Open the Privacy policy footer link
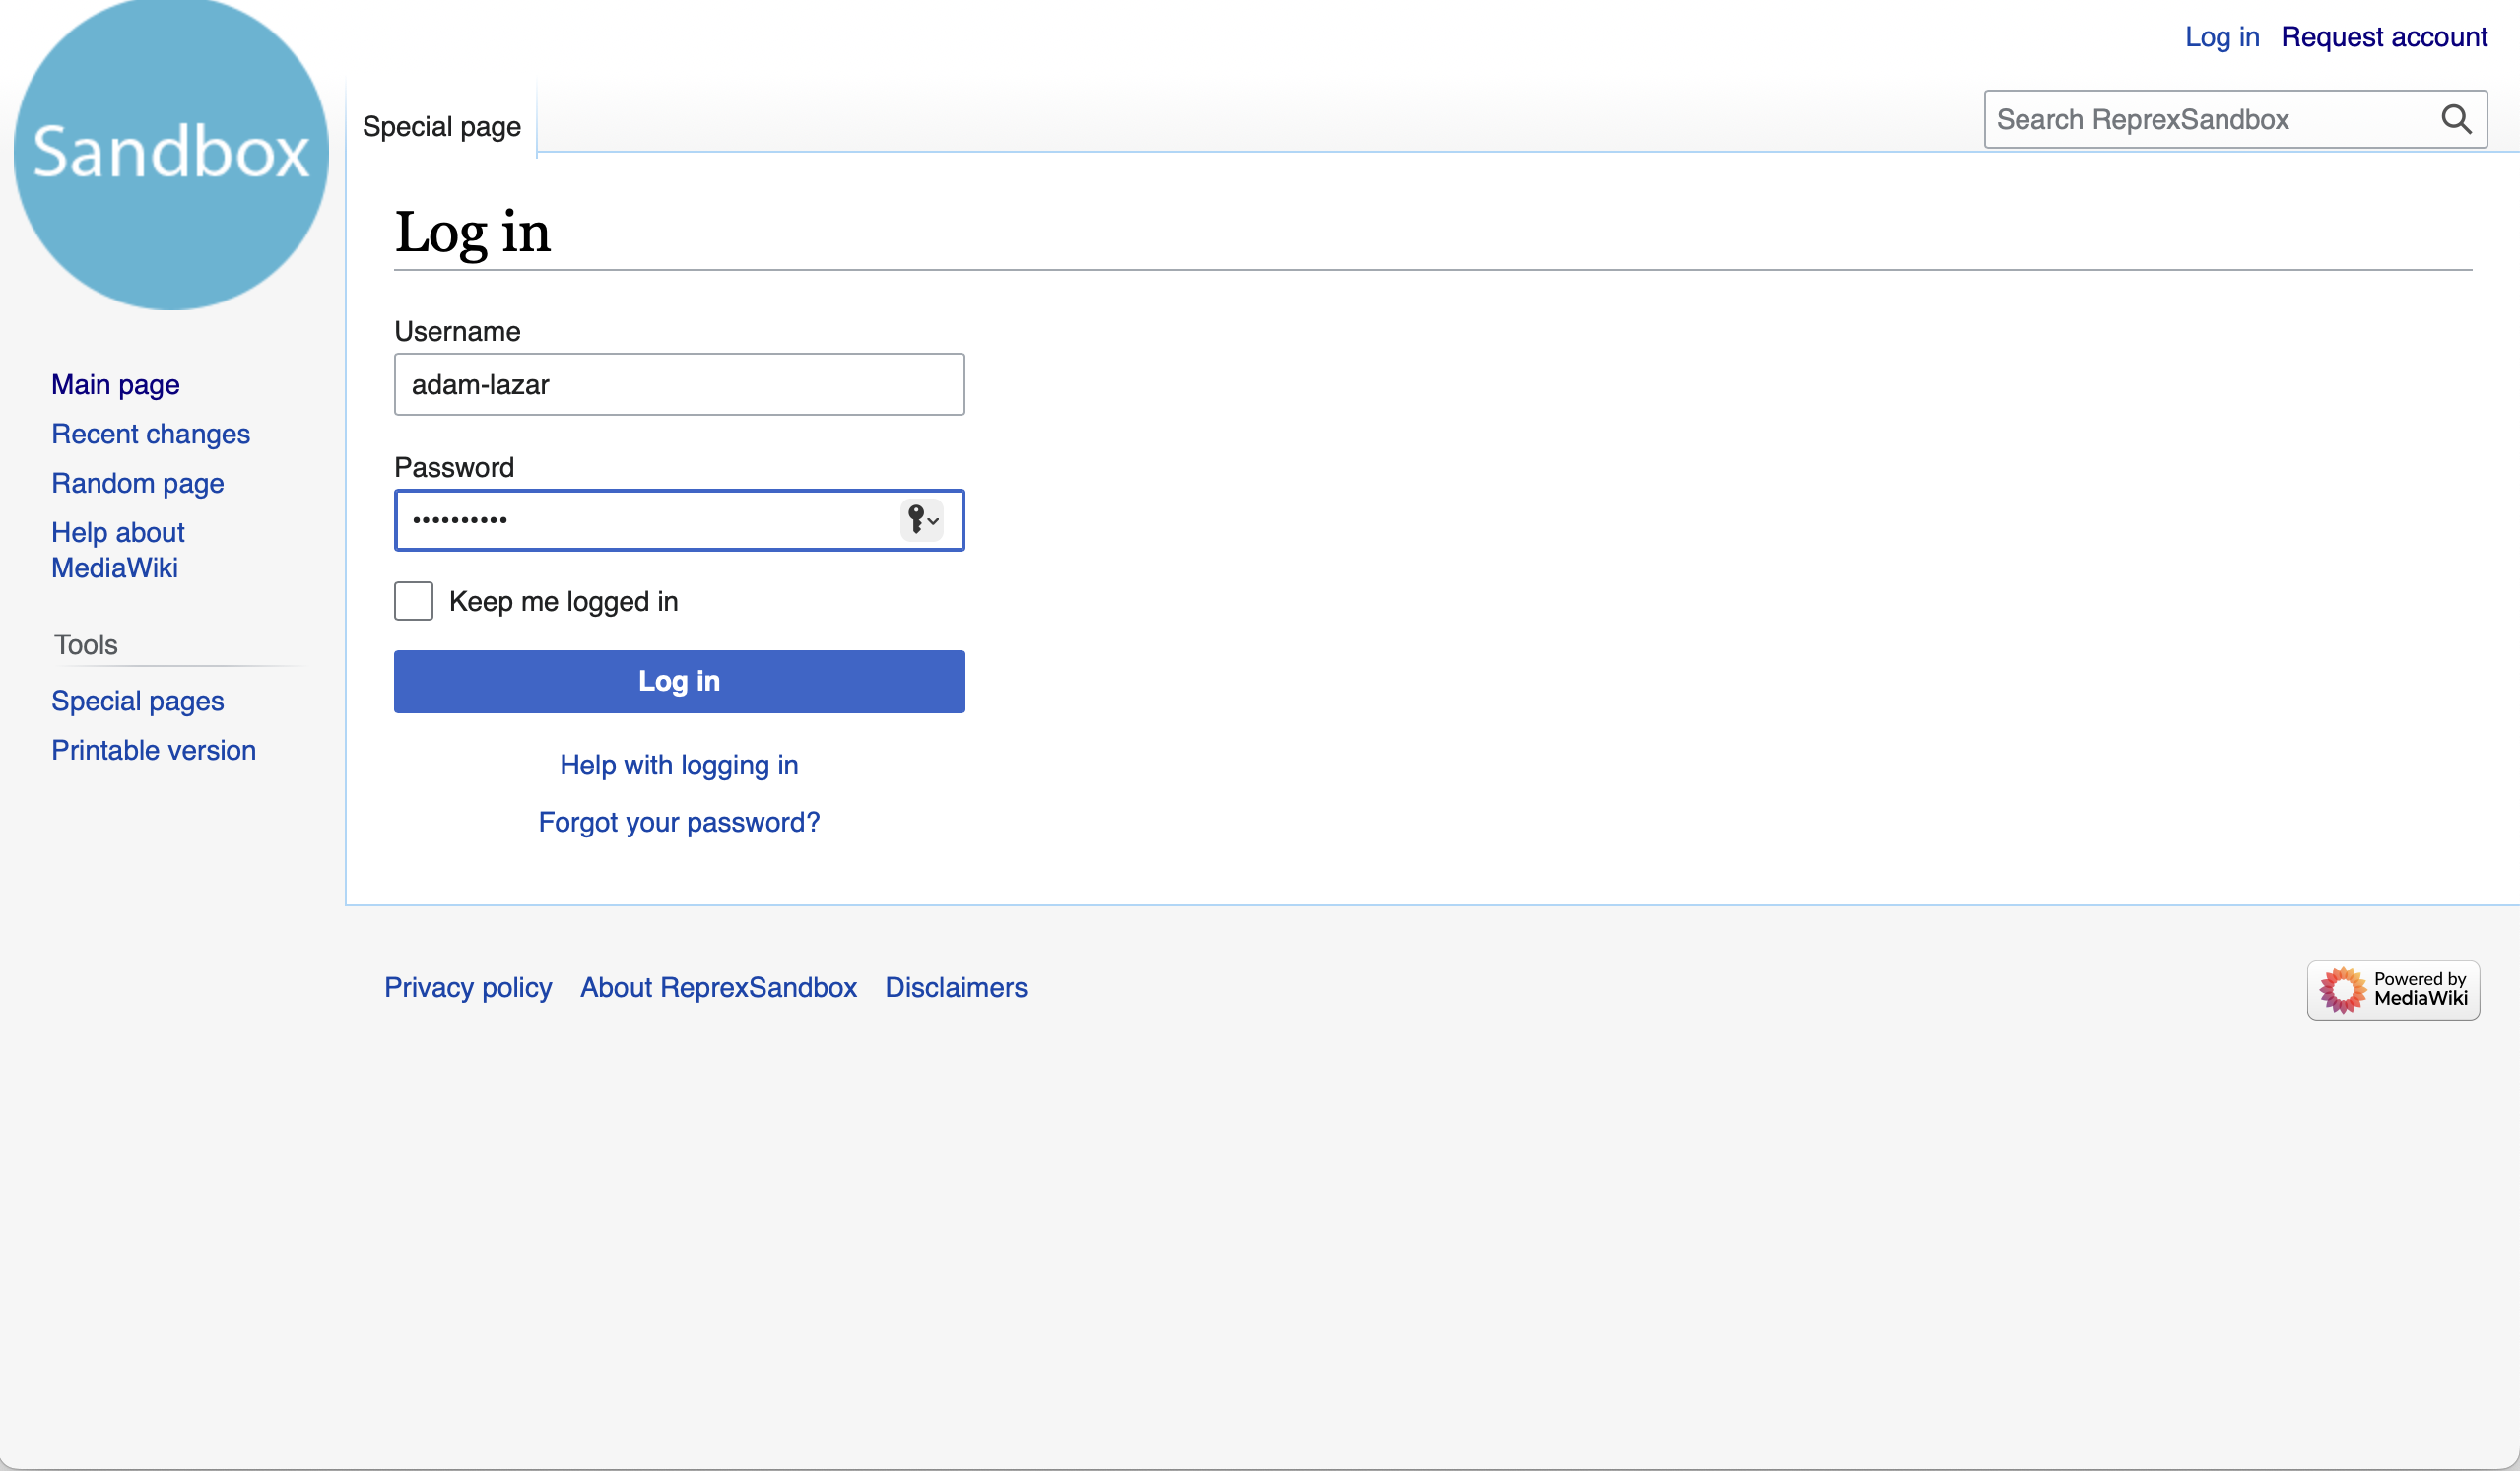The width and height of the screenshot is (2520, 1471). tap(467, 987)
